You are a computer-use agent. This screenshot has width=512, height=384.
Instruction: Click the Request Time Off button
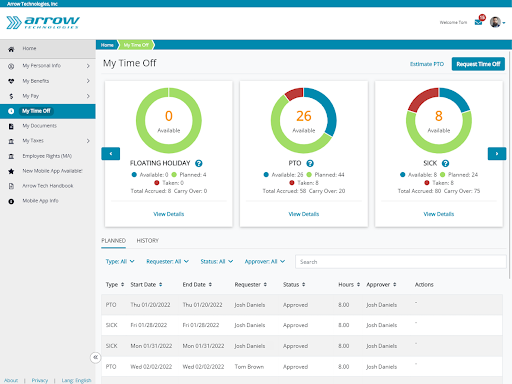[x=478, y=64]
